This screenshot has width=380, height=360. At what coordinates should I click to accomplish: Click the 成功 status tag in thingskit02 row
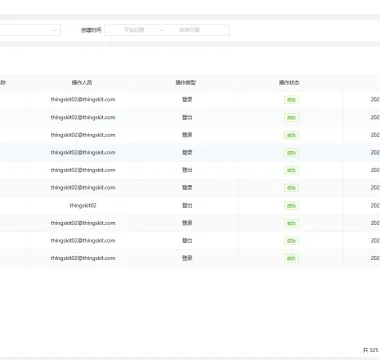[x=291, y=206]
